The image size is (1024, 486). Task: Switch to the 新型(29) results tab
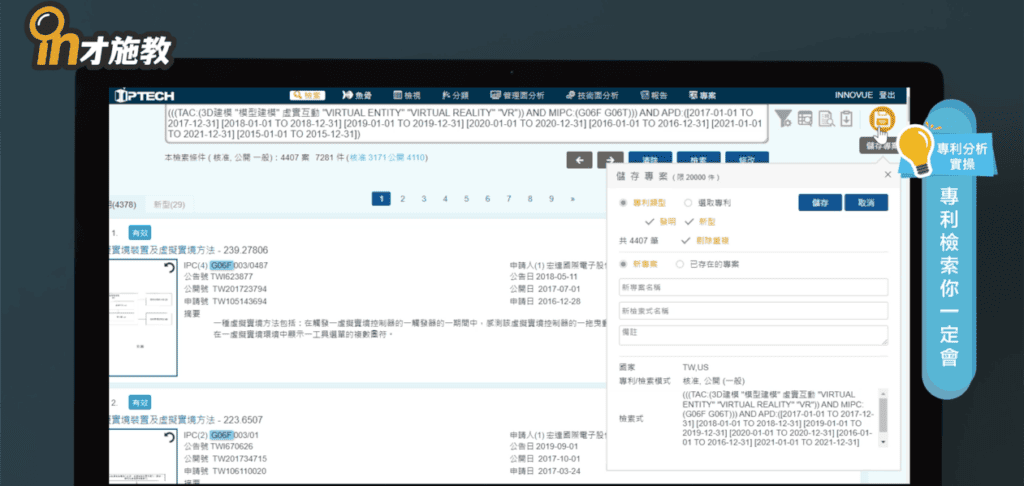(x=168, y=204)
